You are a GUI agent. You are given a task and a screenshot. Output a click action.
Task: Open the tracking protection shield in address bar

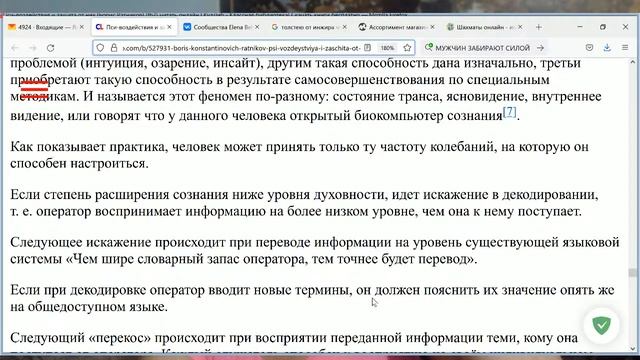coord(100,48)
